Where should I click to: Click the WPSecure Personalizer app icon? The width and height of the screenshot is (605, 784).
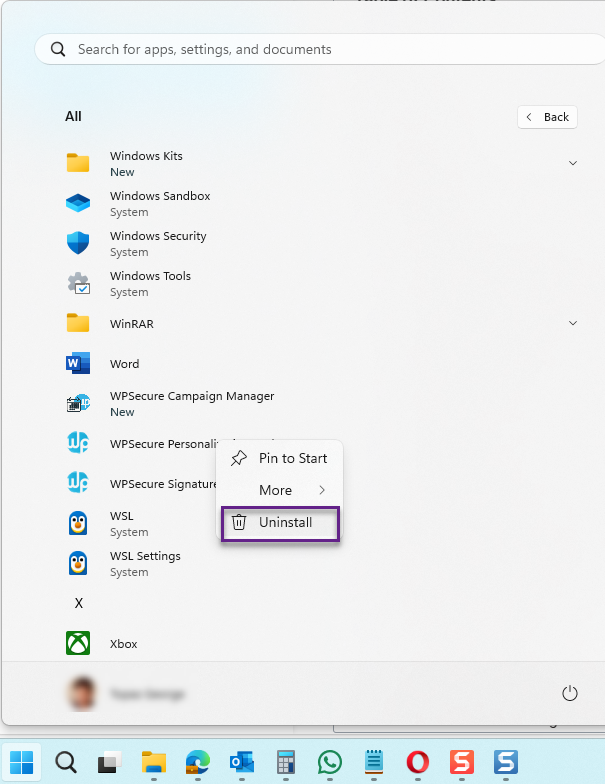[x=78, y=443]
